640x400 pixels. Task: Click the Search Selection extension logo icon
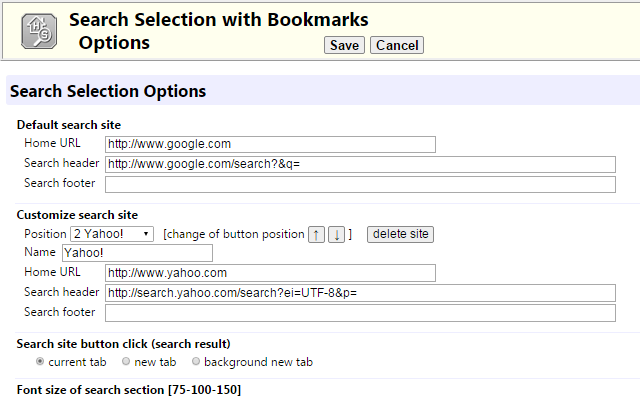point(39,31)
